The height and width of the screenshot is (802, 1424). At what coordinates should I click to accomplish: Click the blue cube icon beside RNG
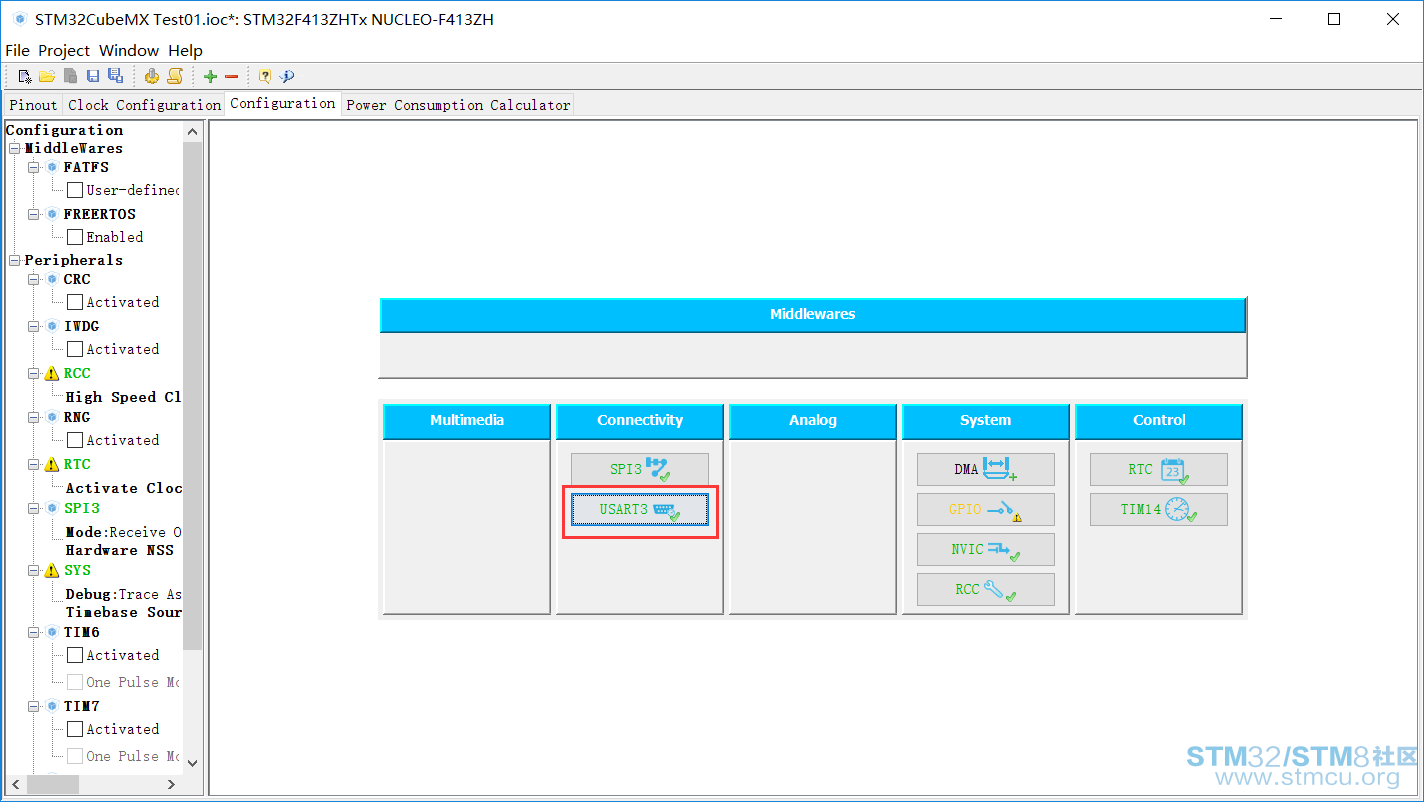click(x=52, y=417)
